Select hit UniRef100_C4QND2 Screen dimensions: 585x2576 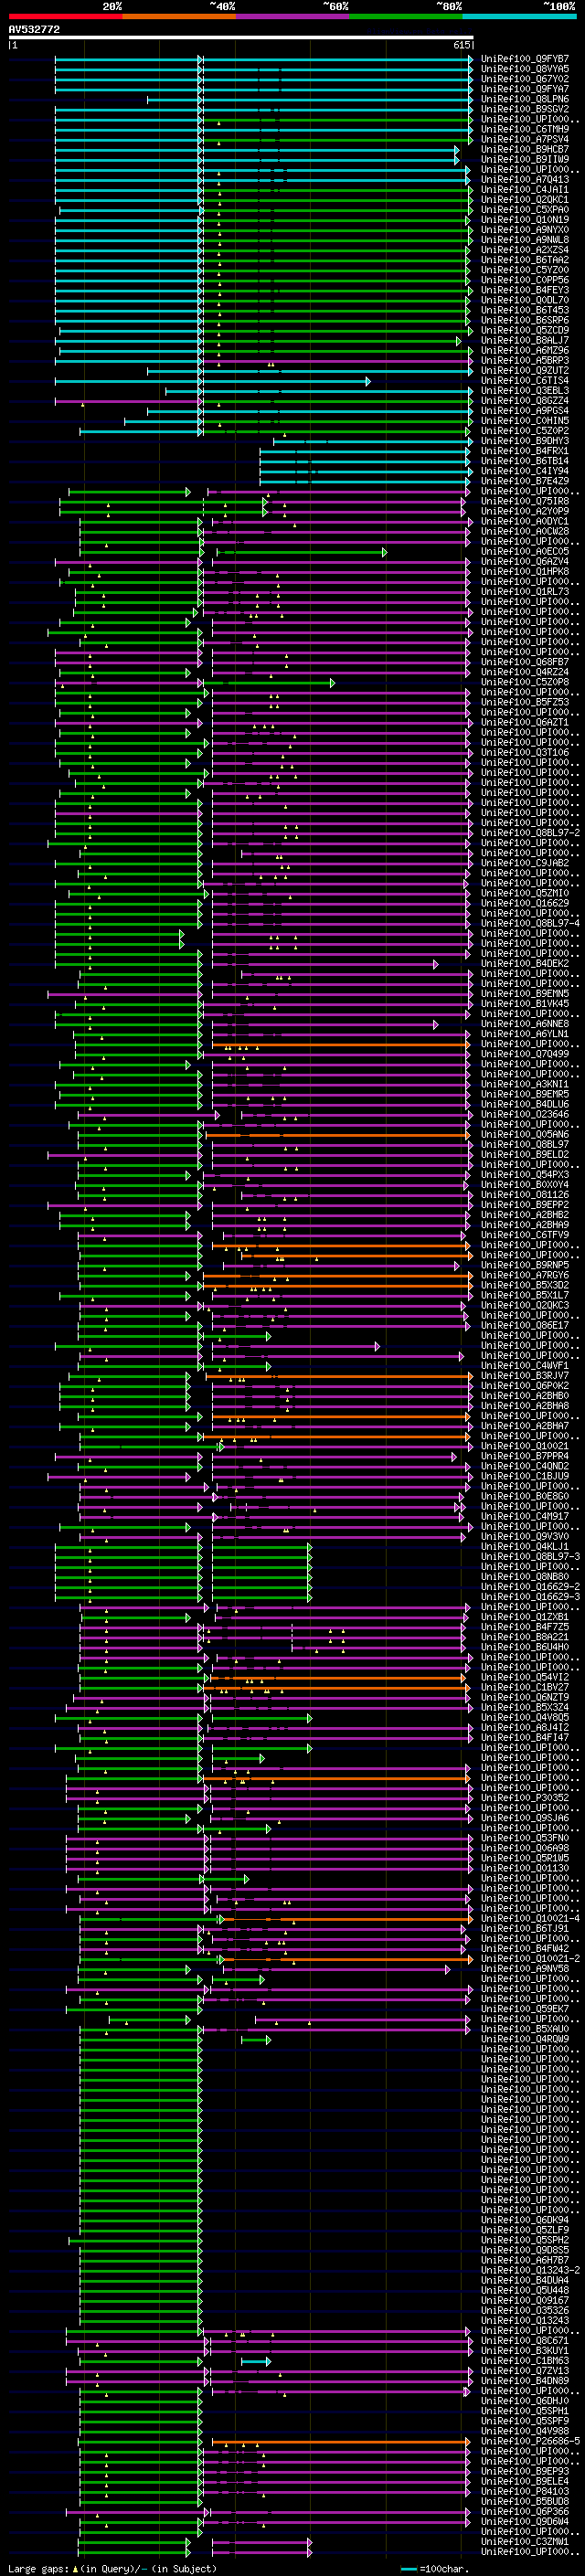pos(525,1467)
